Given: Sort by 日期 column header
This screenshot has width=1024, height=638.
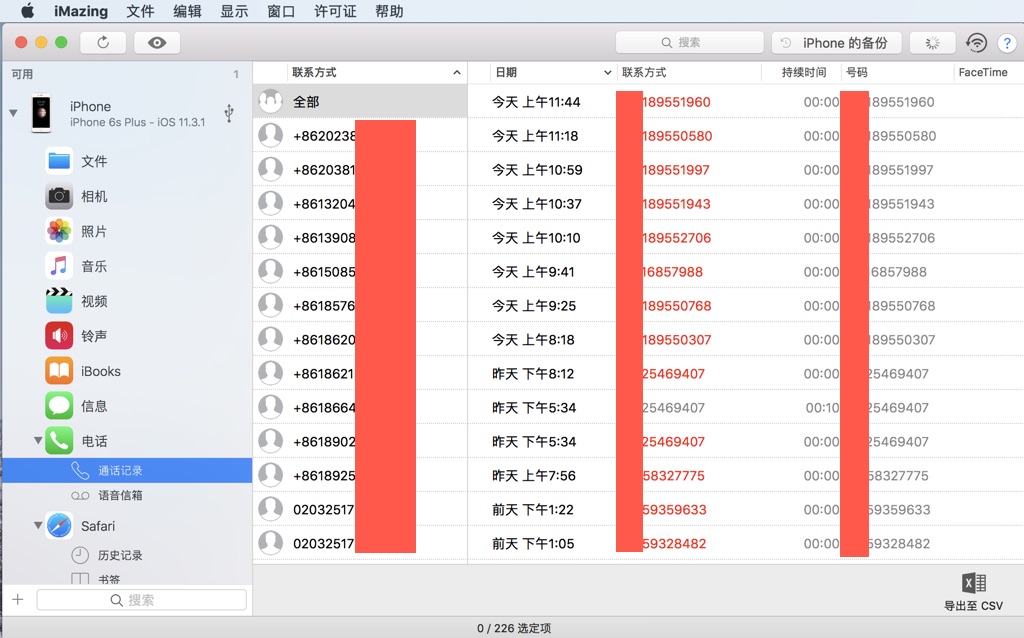Looking at the screenshot, I should click(x=552, y=72).
